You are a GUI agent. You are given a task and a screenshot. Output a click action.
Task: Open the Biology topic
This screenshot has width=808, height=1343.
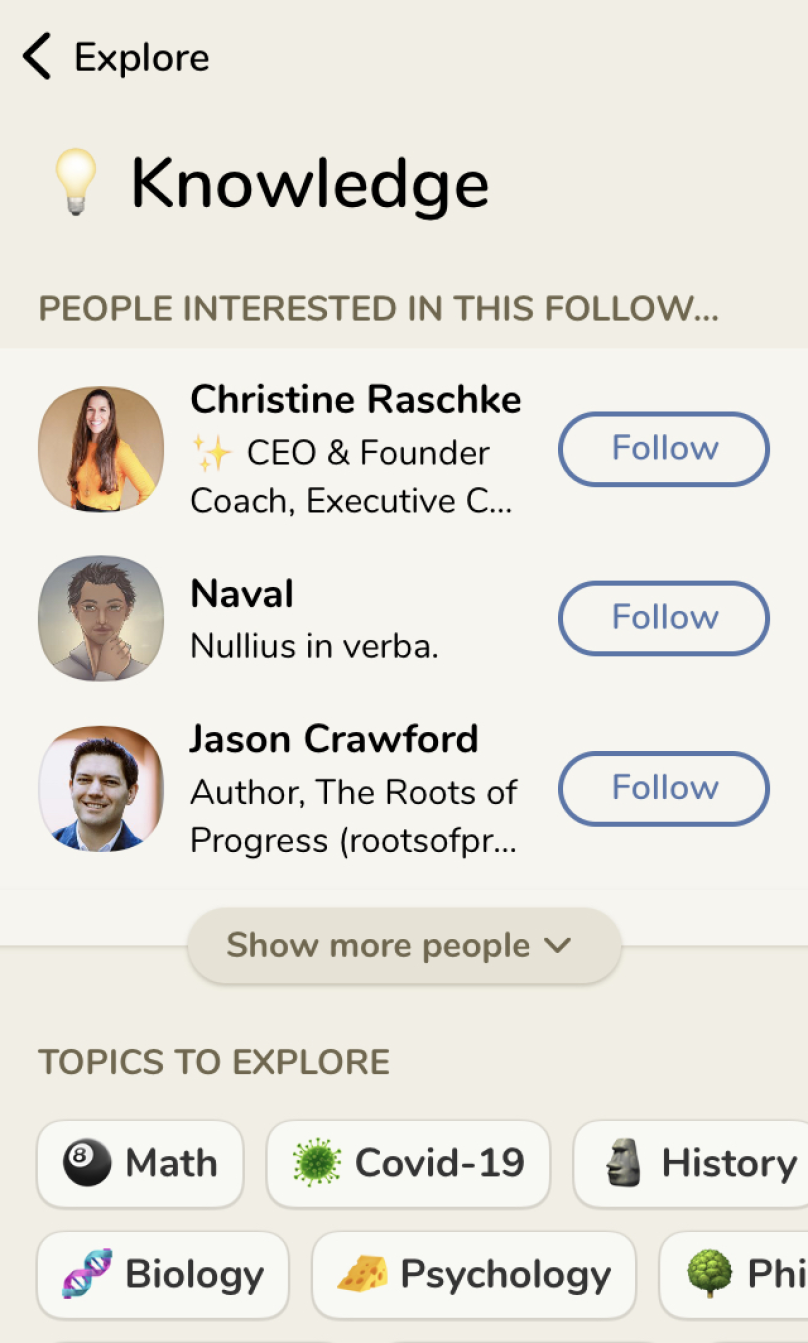click(163, 1274)
